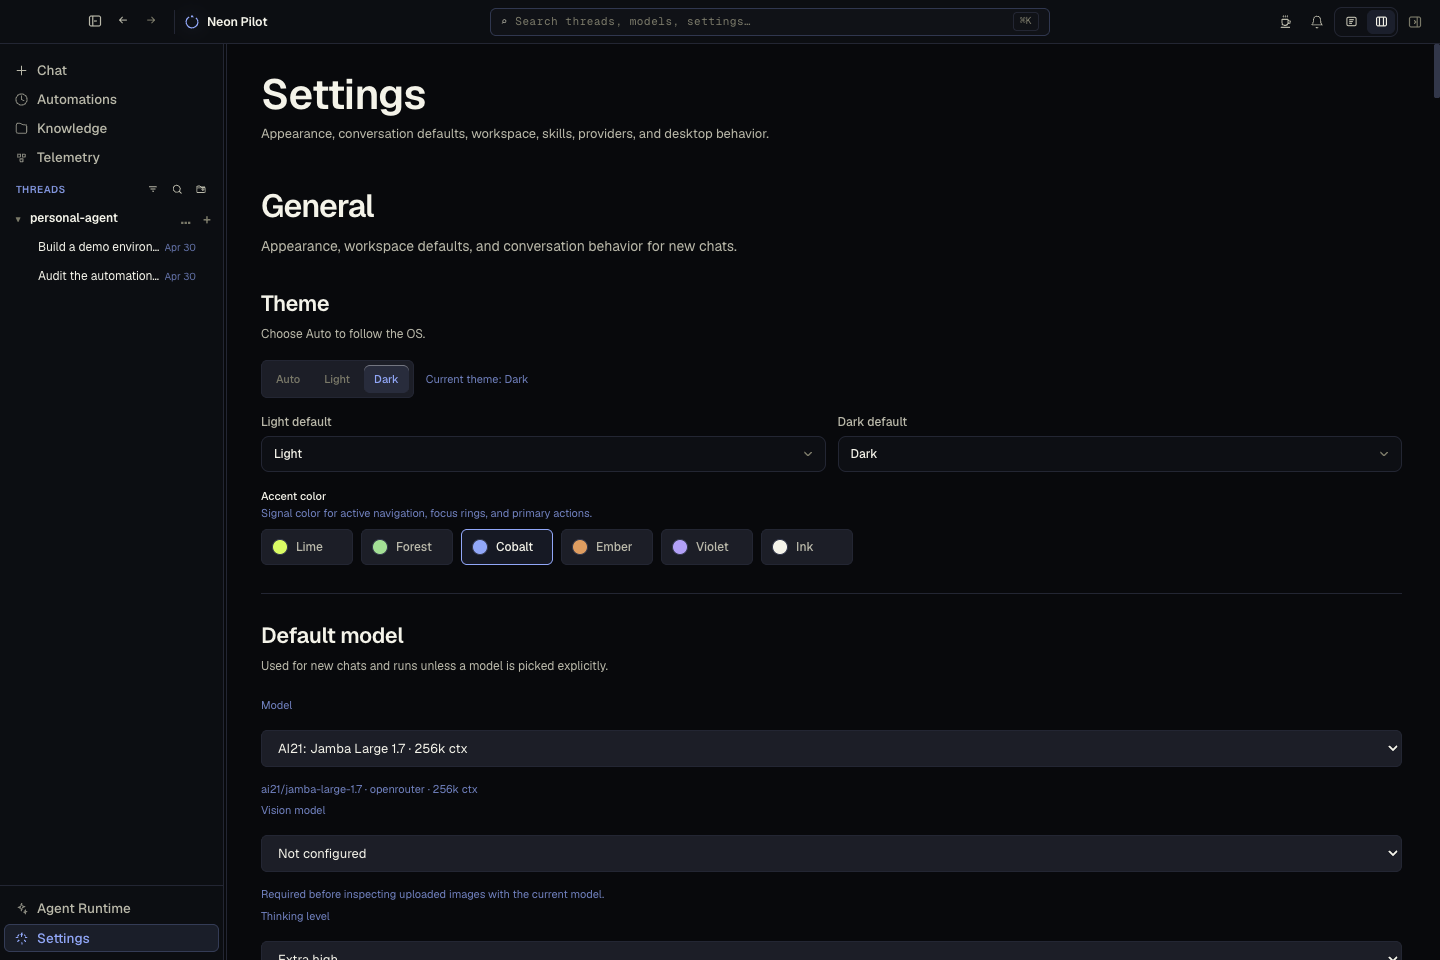
Task: Click the Telemetry nodes icon
Action: tap(21, 158)
